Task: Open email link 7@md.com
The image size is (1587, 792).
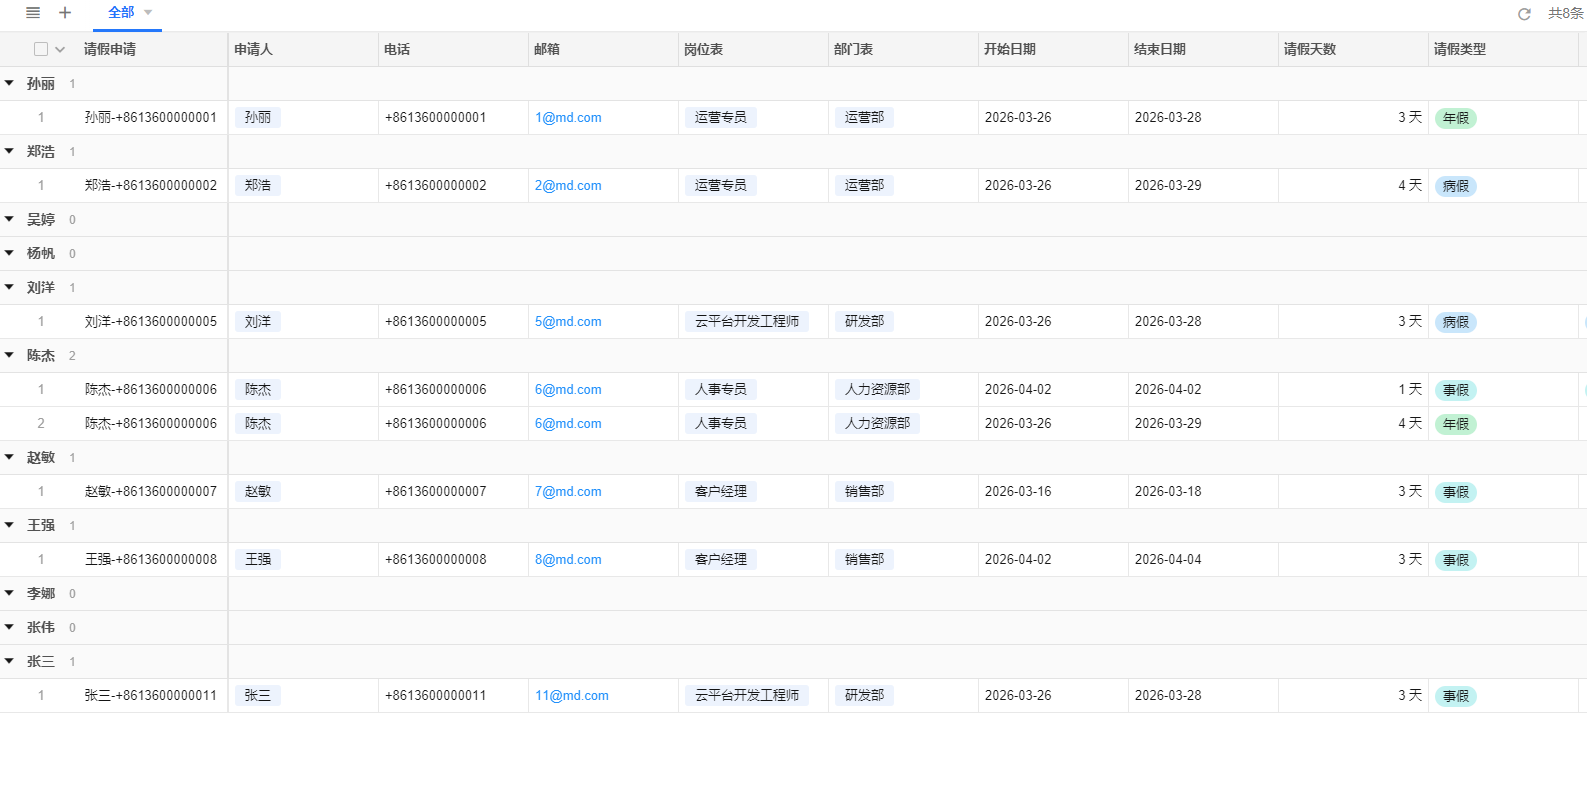Action: click(x=568, y=492)
